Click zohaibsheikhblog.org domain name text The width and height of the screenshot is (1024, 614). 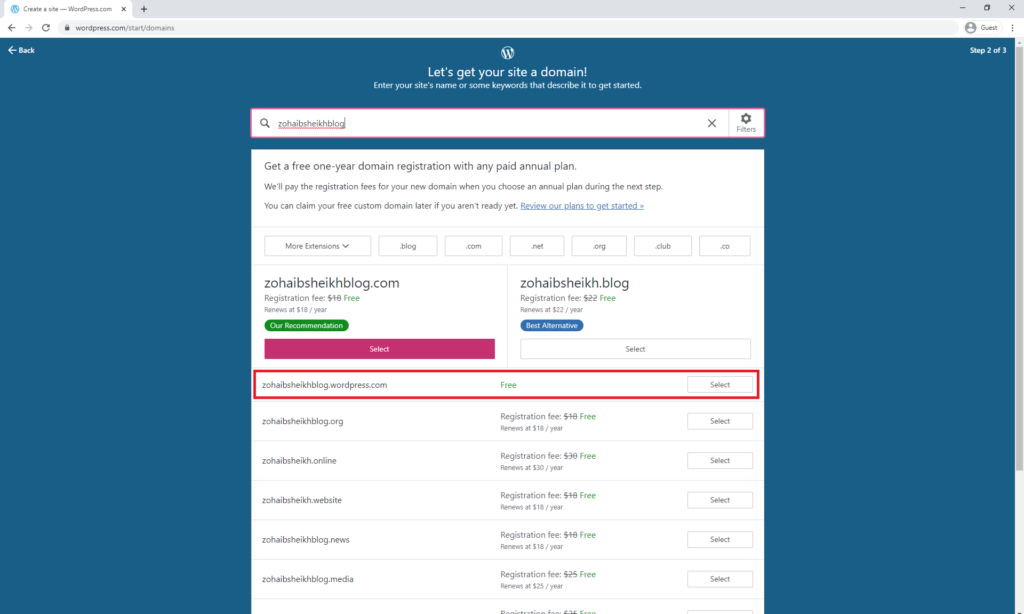click(x=302, y=421)
